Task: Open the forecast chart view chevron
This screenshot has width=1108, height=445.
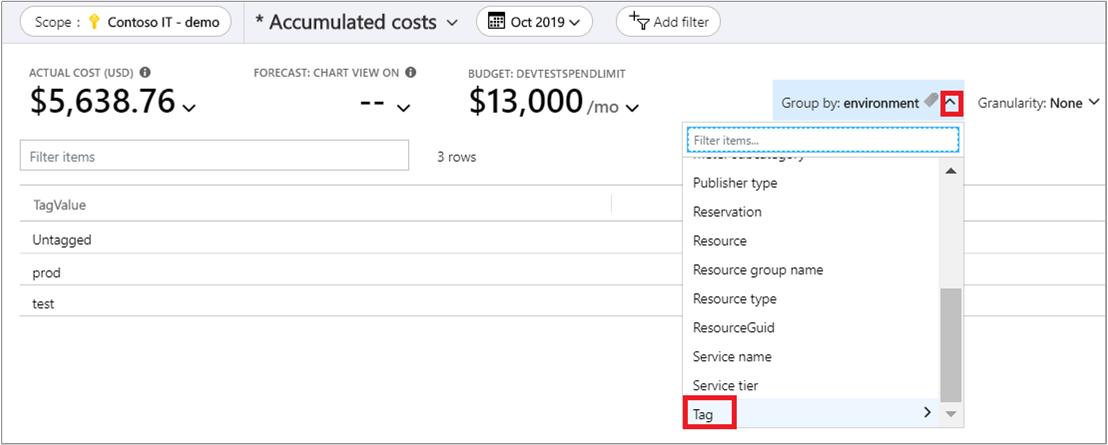Action: 403,107
